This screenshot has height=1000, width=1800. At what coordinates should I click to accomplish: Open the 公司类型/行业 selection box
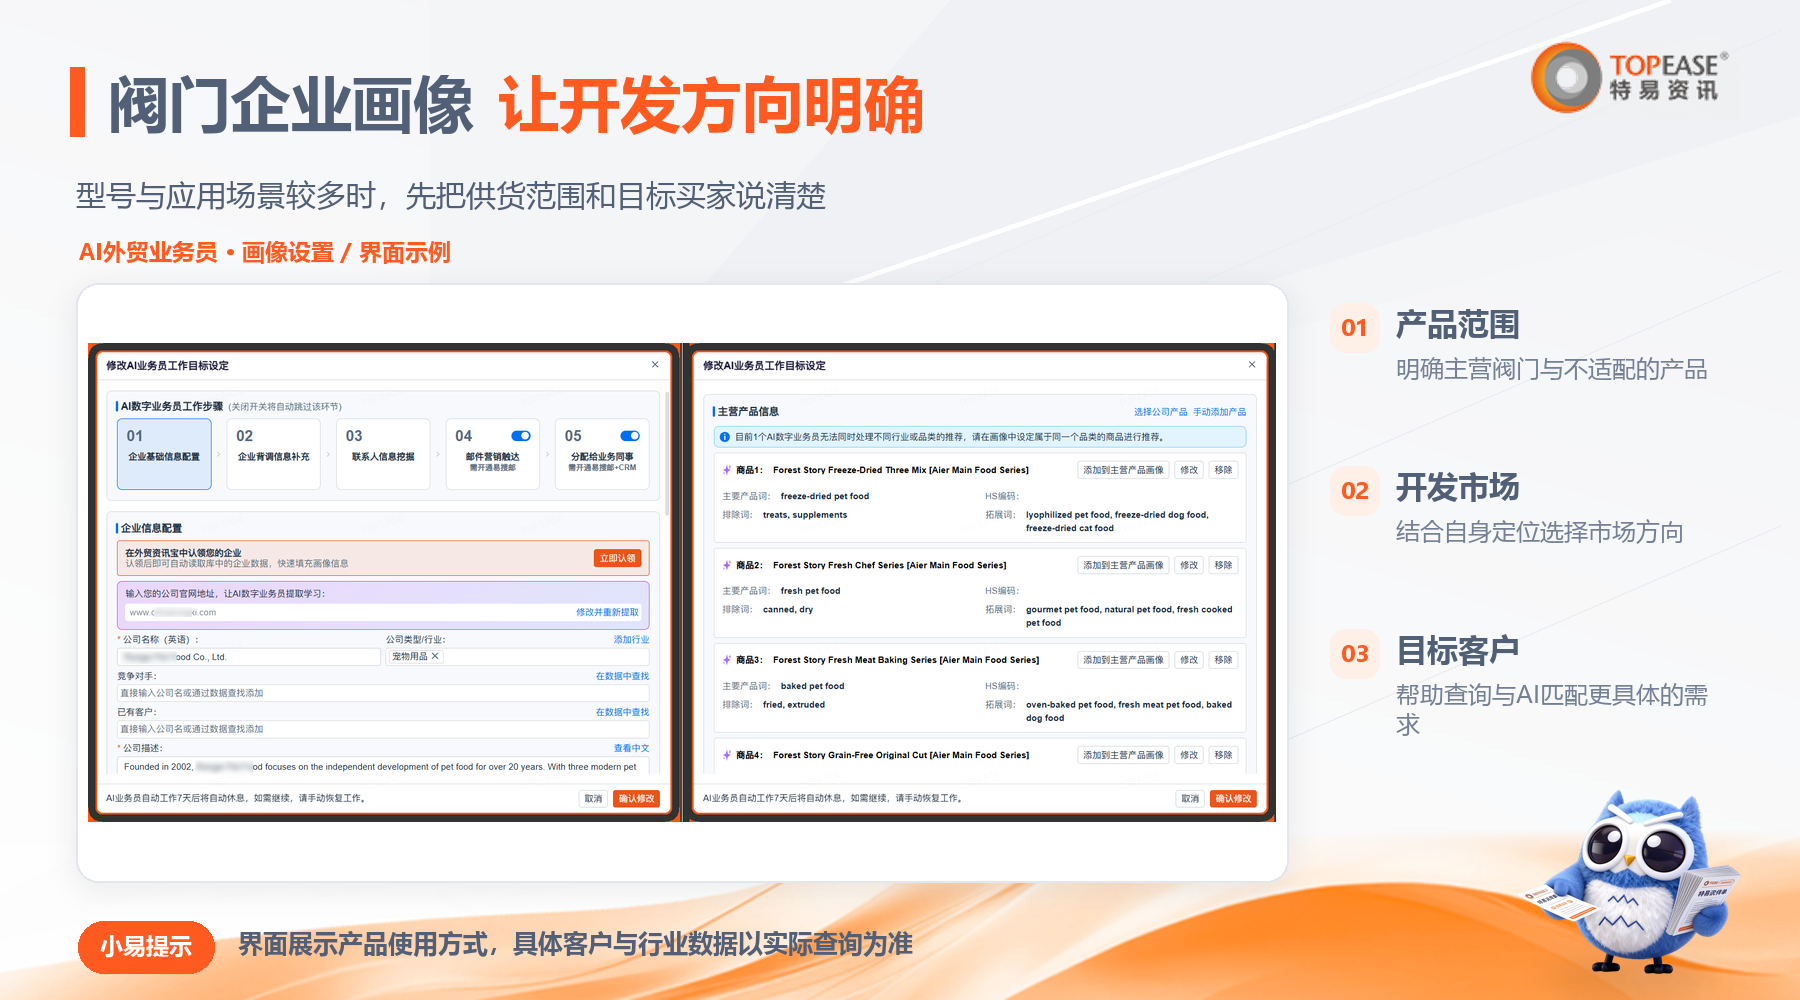point(518,657)
